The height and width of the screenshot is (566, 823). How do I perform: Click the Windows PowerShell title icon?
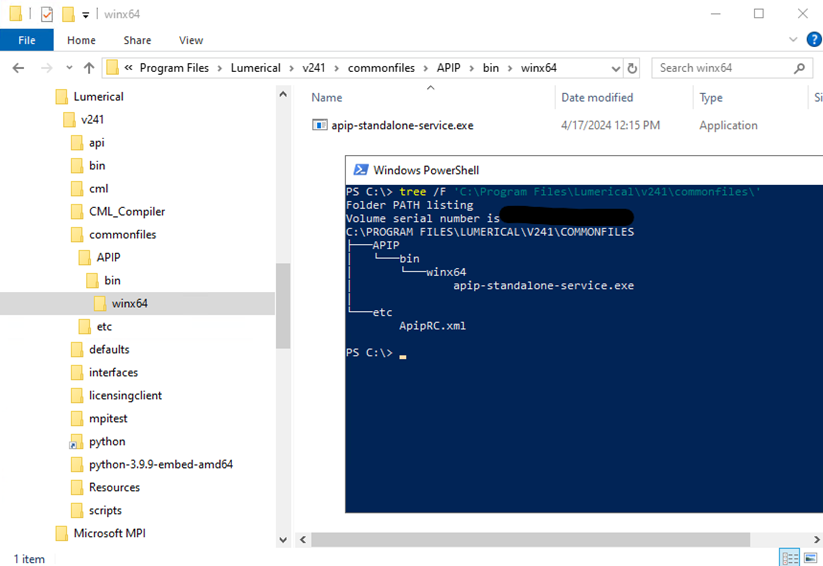[x=361, y=170]
